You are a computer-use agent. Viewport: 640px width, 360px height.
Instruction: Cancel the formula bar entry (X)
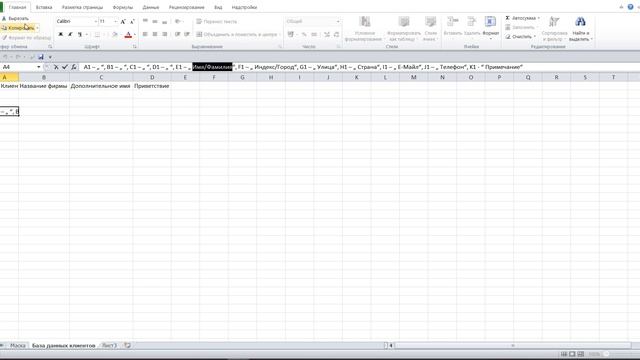tap(56, 67)
